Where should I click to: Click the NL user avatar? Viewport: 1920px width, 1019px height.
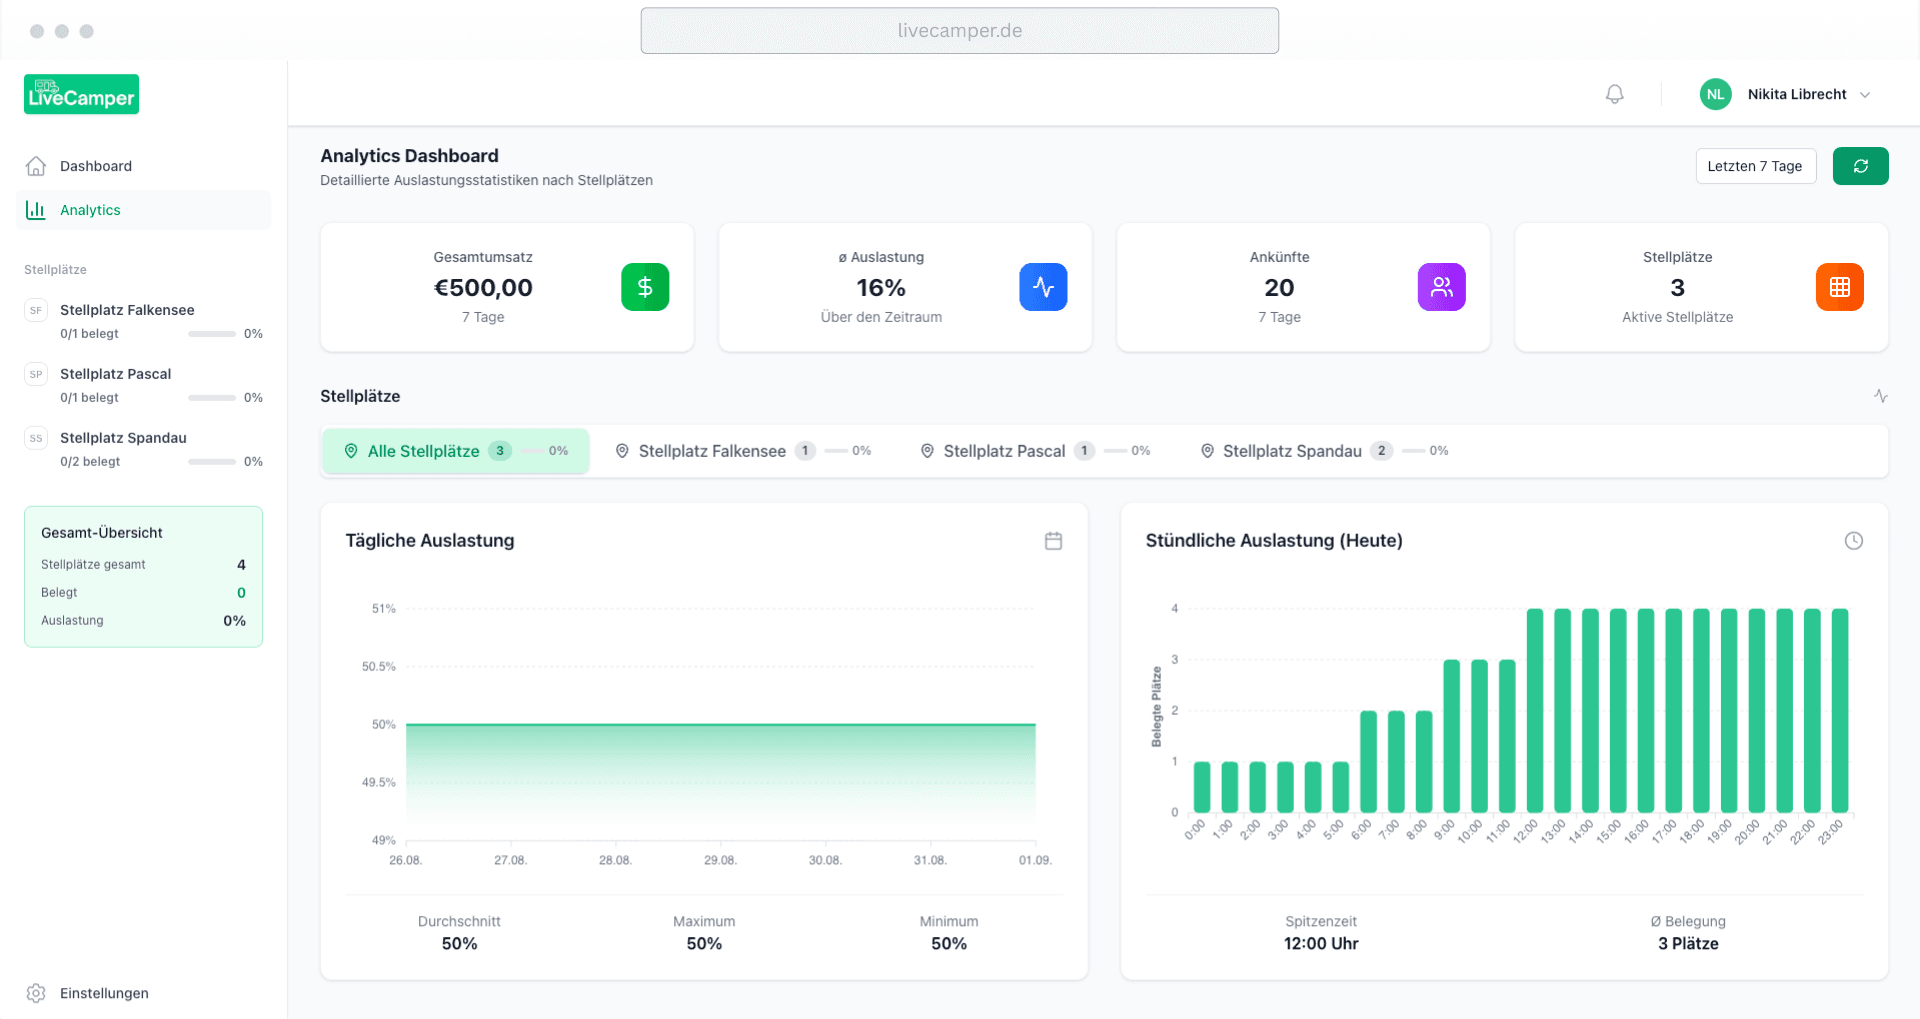point(1715,94)
